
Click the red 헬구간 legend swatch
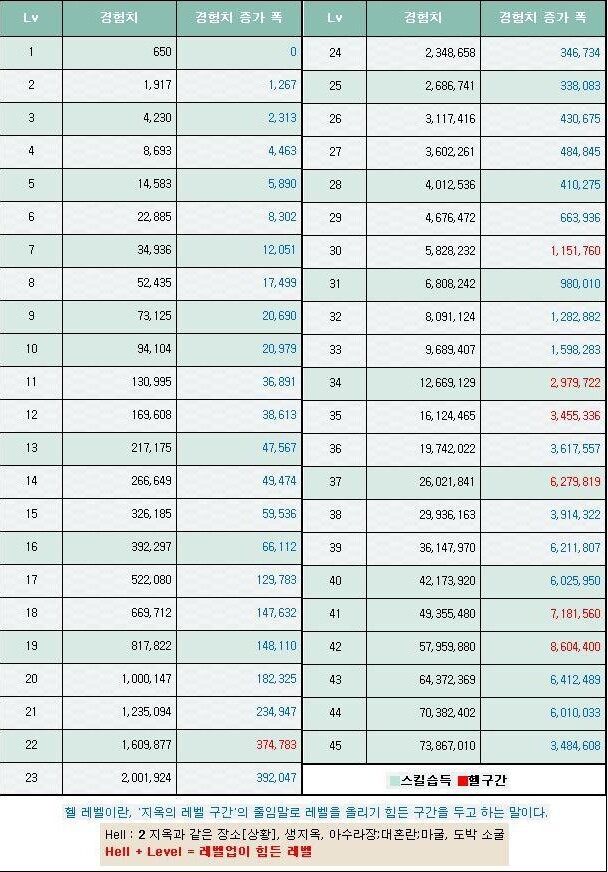461,780
